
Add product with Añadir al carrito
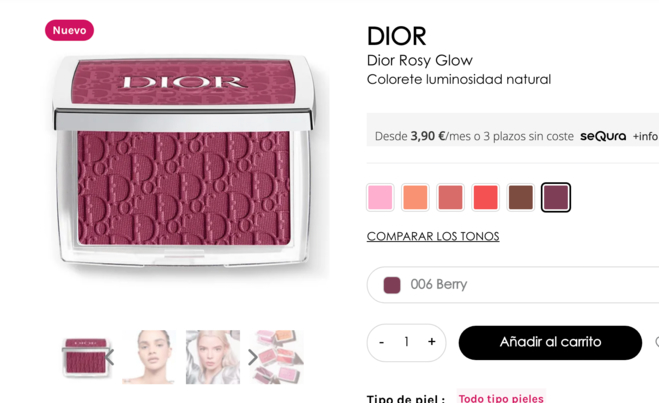550,342
